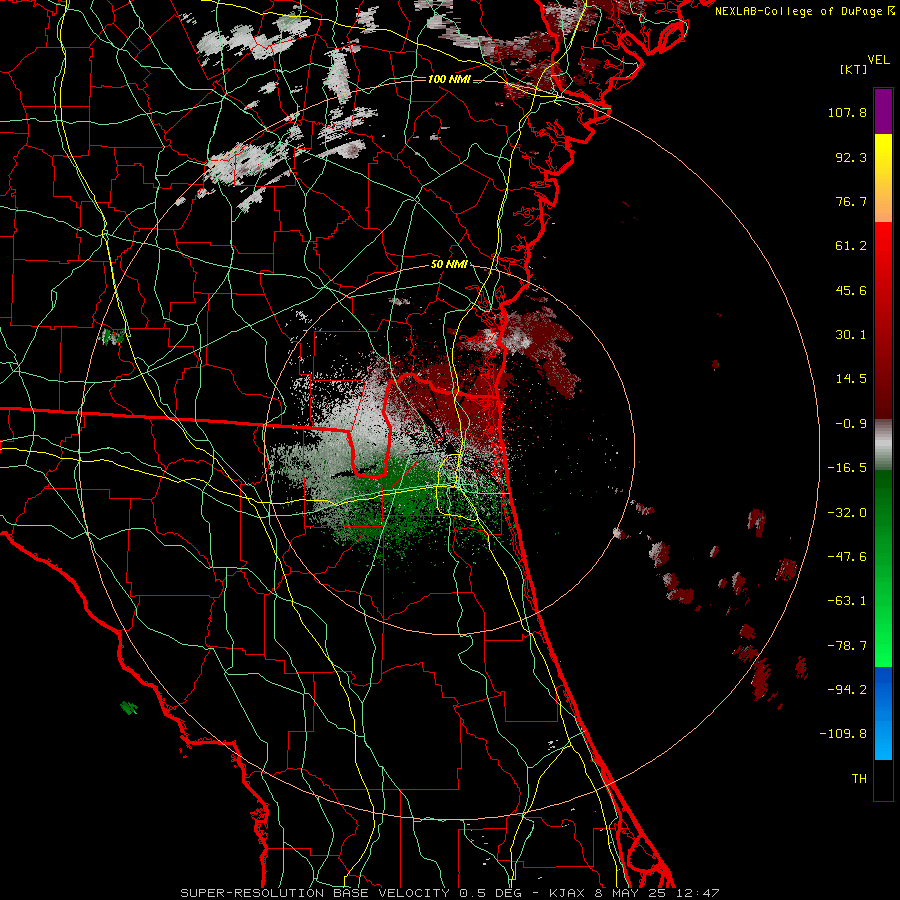The width and height of the screenshot is (900, 900).
Task: Select the 61.2 velocity scale value
Action: click(851, 246)
